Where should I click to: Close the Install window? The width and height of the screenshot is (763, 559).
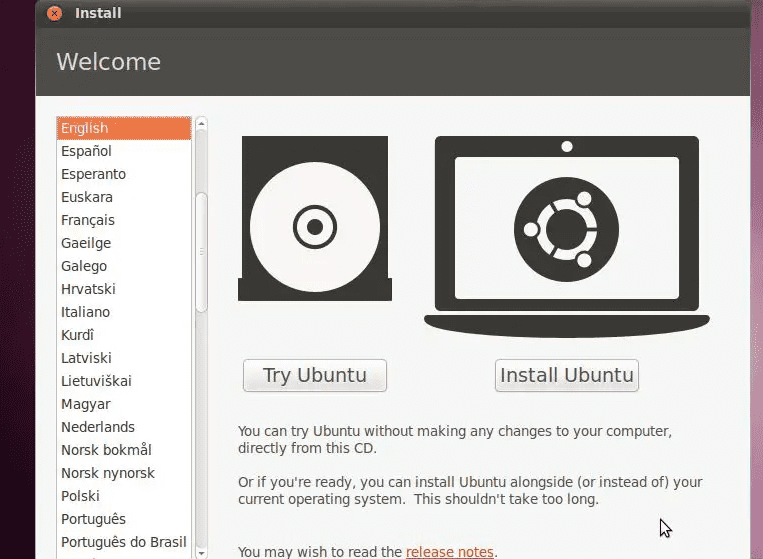(x=54, y=13)
